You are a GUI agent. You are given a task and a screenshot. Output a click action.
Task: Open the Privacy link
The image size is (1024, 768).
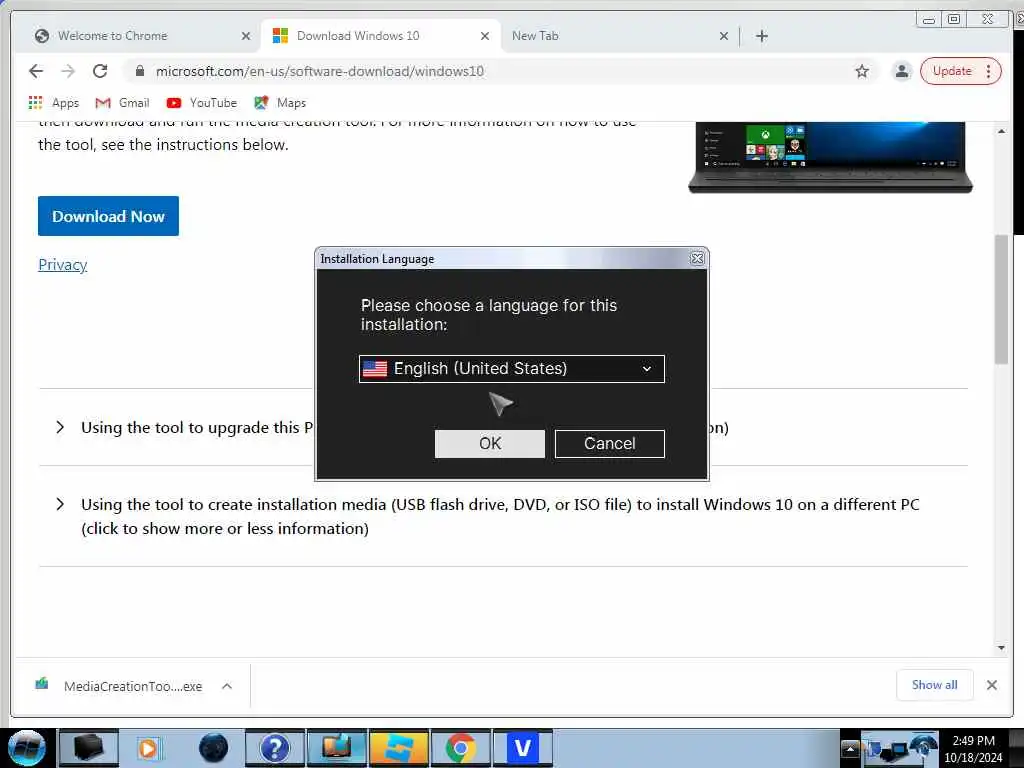[x=63, y=264]
